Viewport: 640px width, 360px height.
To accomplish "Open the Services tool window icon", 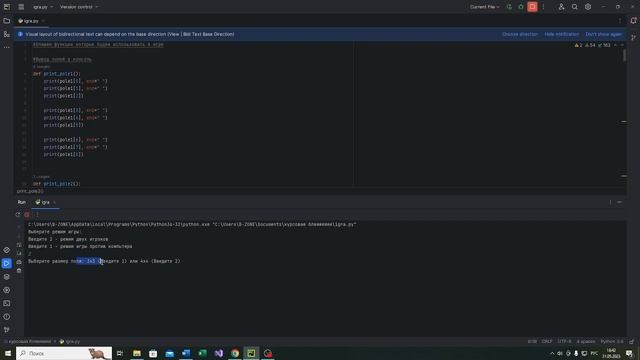I will [7, 290].
